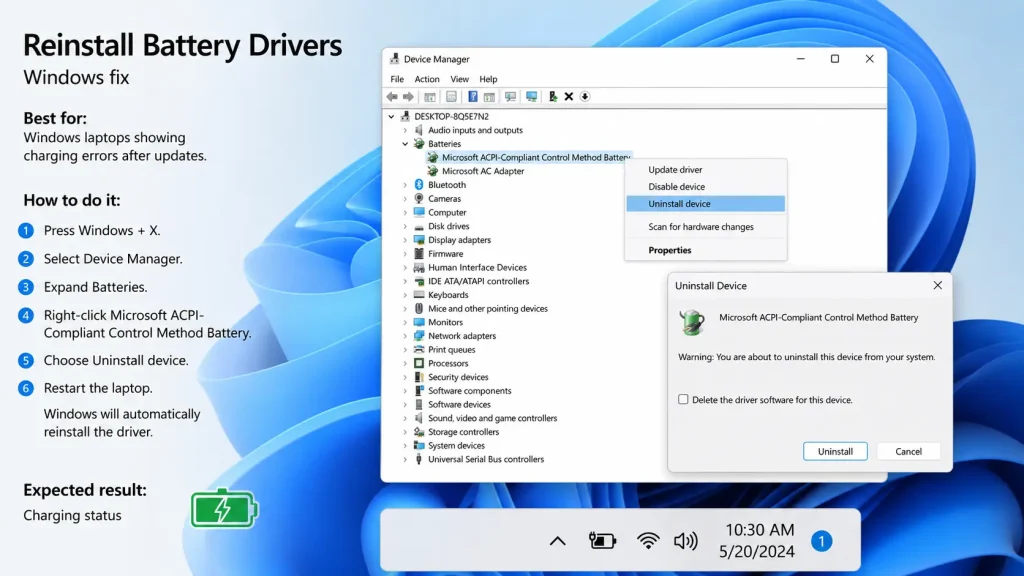This screenshot has height=576, width=1024.
Task: Expand Human Interface Devices
Action: pos(405,267)
